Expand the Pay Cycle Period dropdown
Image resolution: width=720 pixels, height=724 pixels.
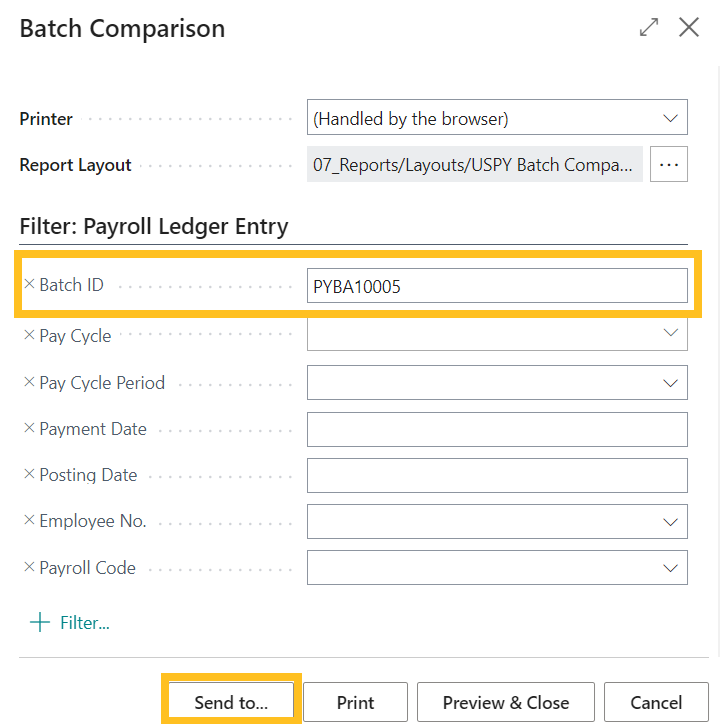pos(670,382)
